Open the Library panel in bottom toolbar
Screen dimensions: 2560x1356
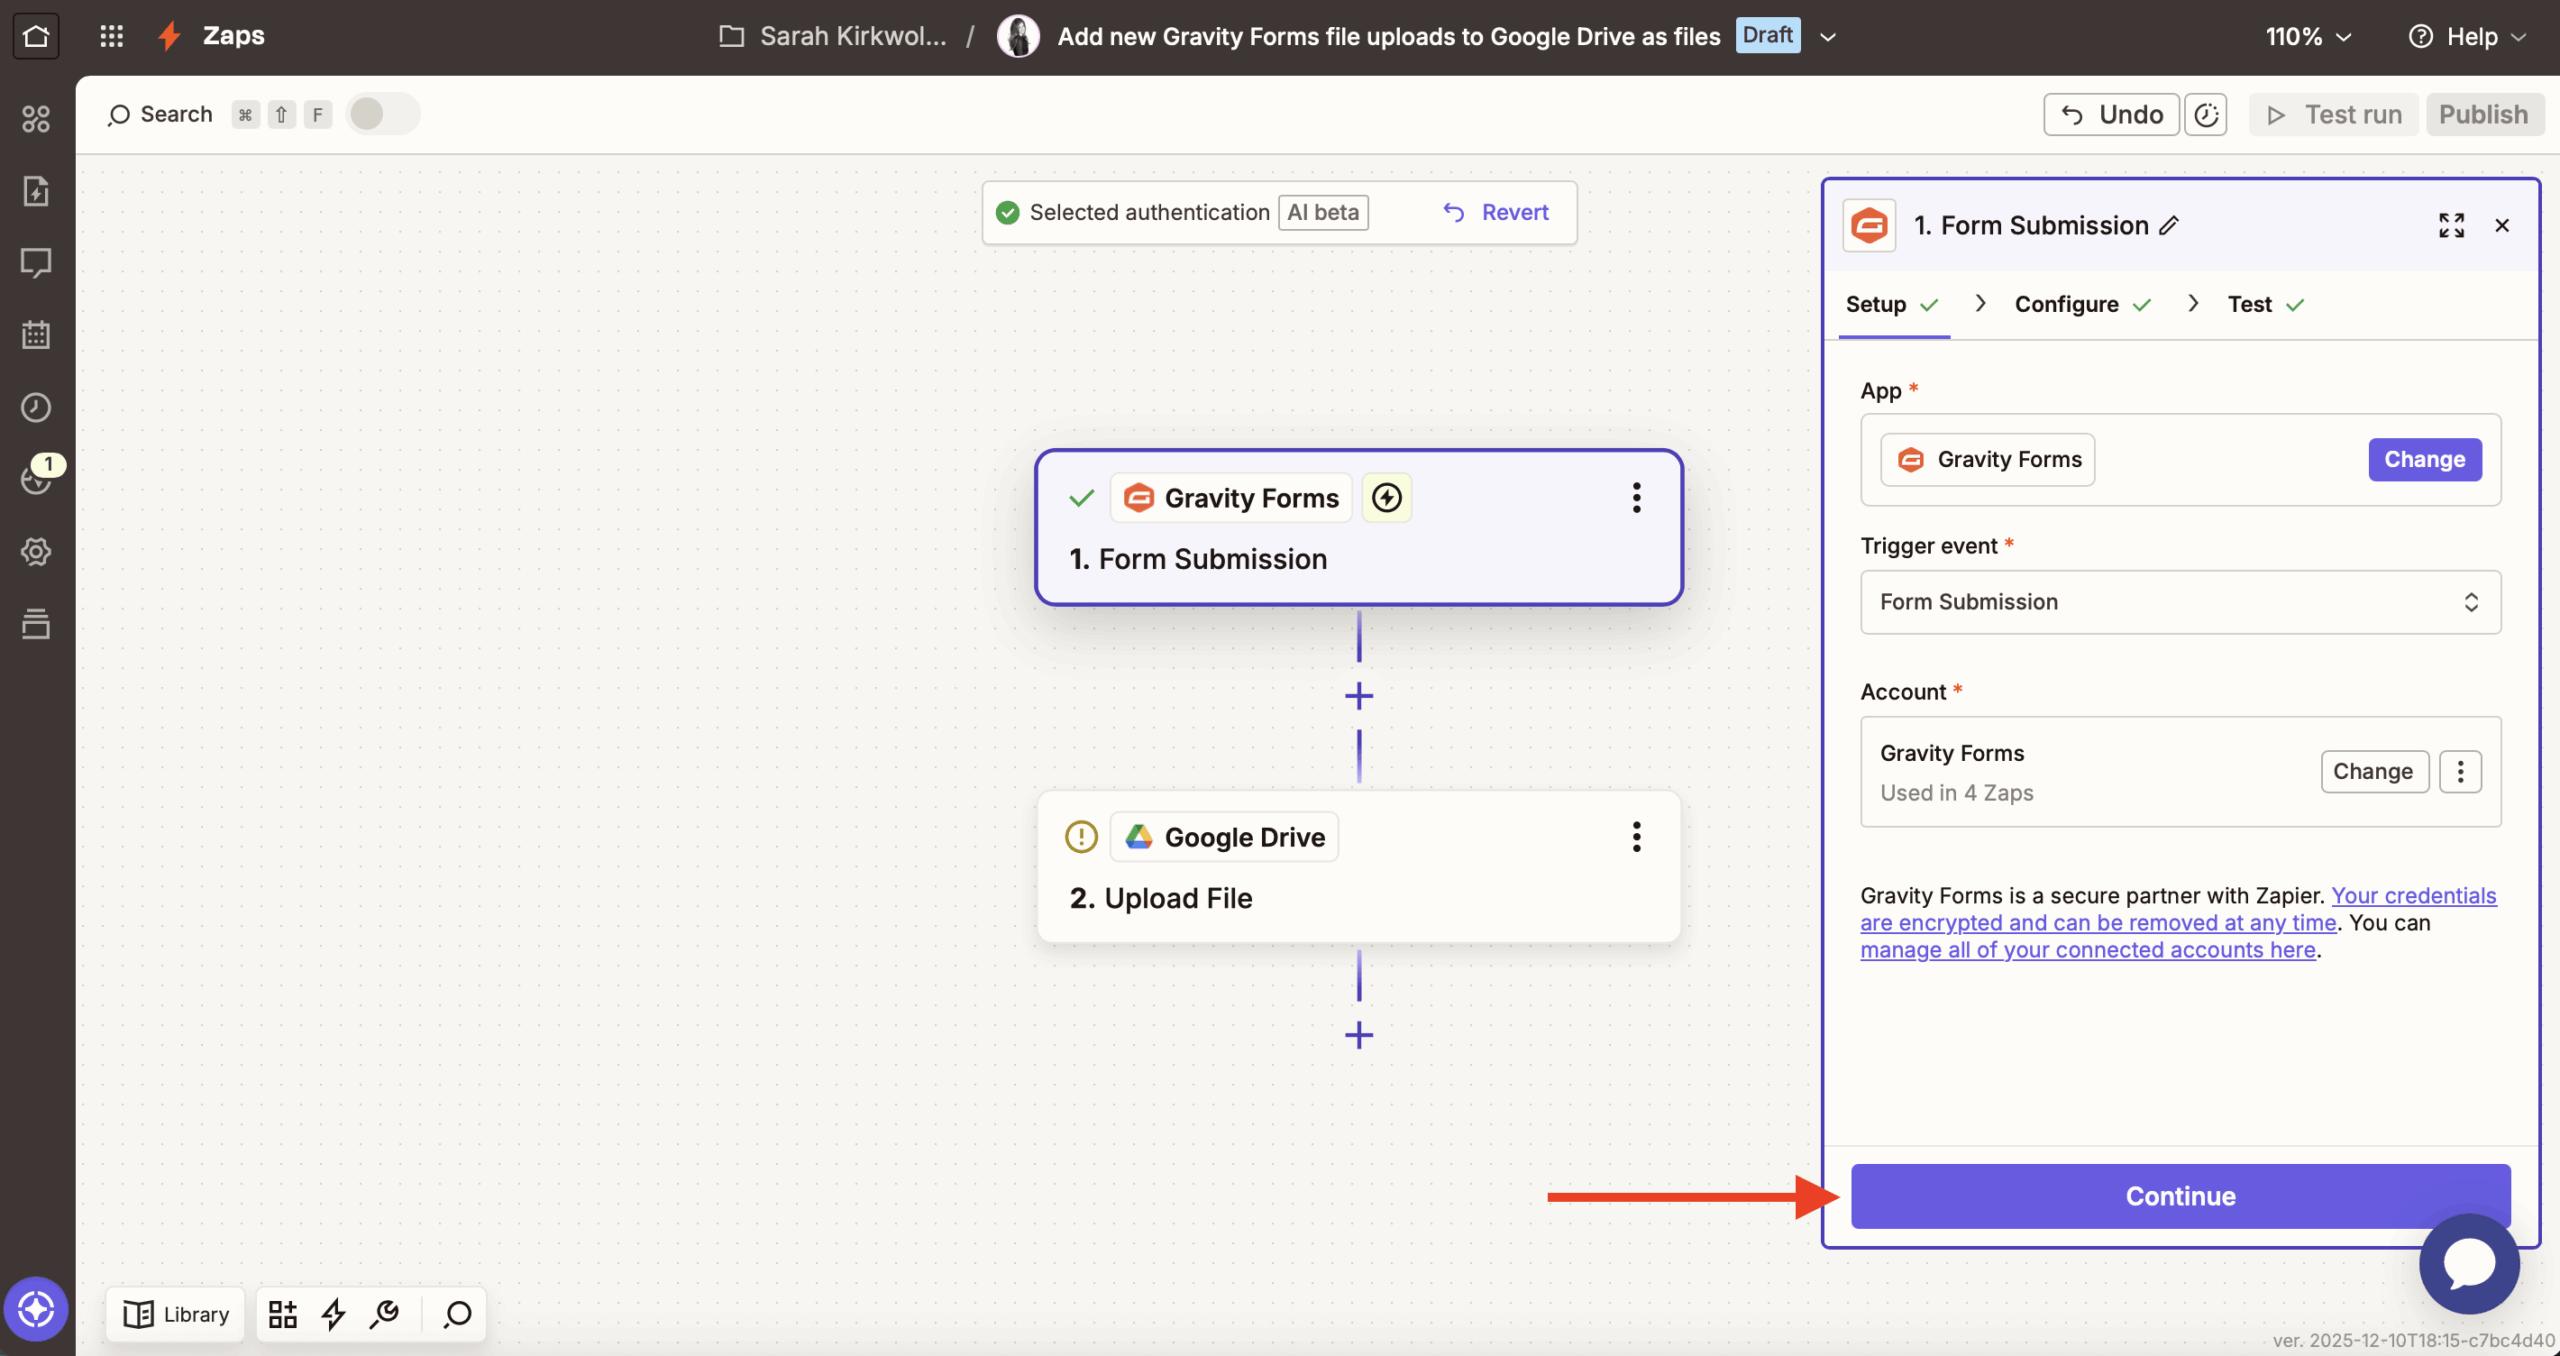point(175,1313)
